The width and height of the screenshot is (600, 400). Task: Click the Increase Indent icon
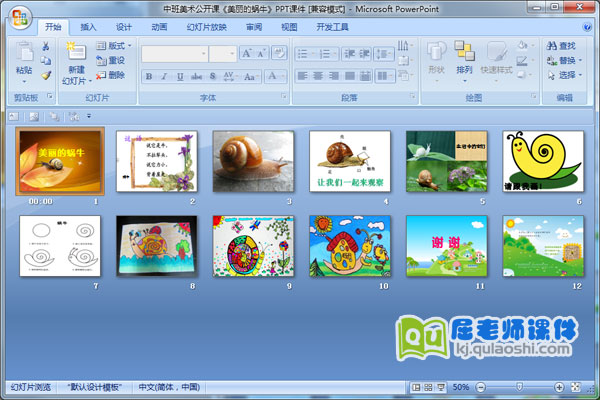coord(364,54)
